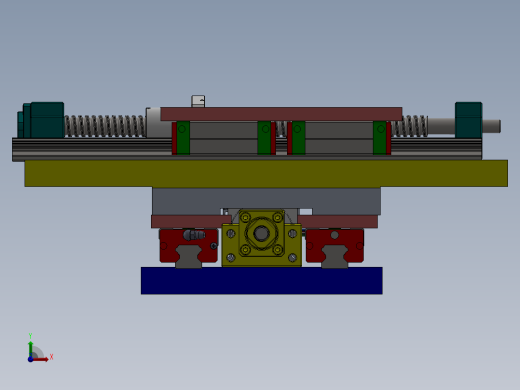Select the large teal bearing block at left end
This screenshot has height=390, width=520.
47,120
